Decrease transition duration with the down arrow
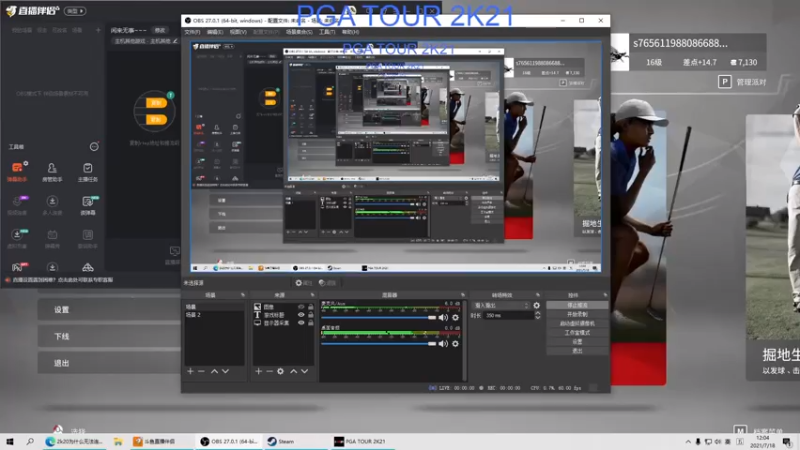 tap(537, 318)
